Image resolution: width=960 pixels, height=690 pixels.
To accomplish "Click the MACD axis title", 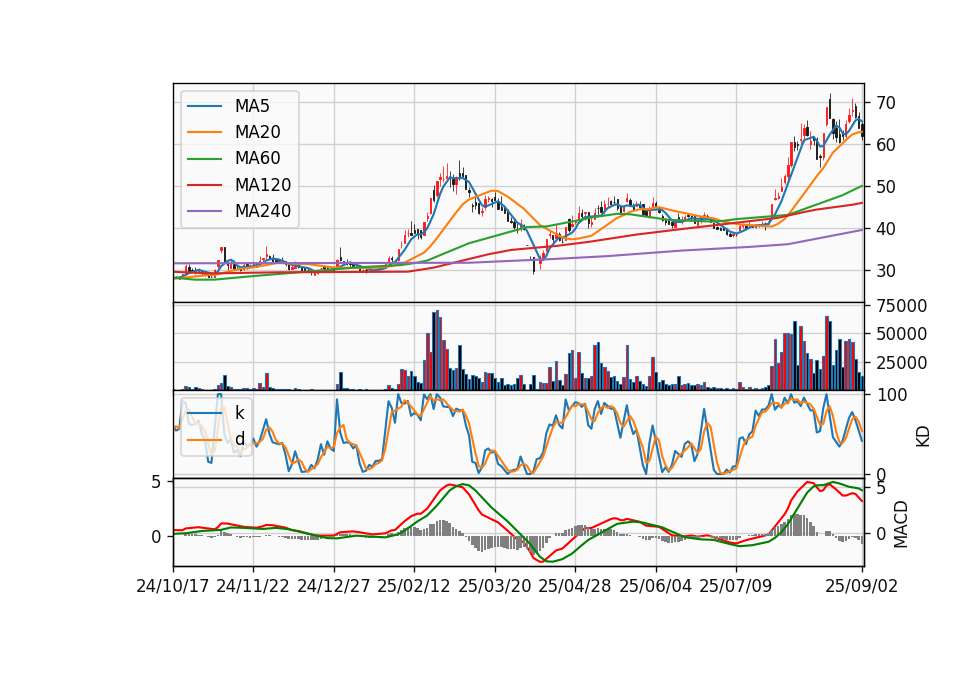I will point(901,524).
